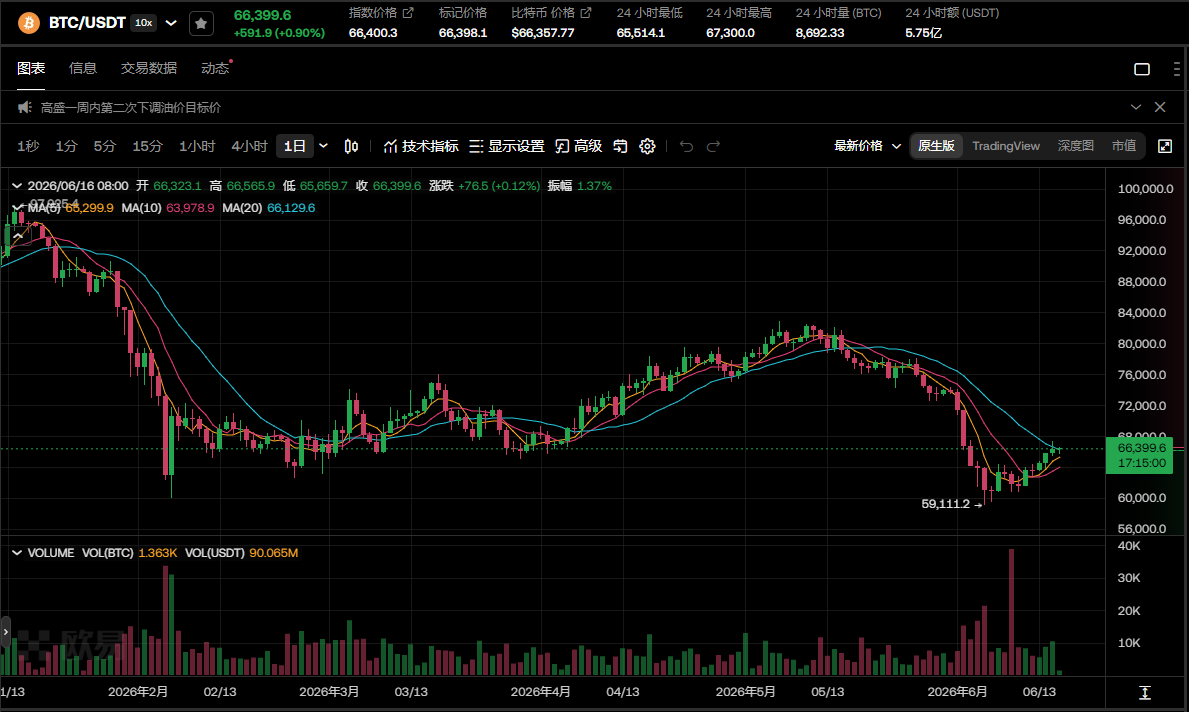This screenshot has width=1189, height=712.
Task: Open the 高级 advanced tools
Action: [x=579, y=146]
